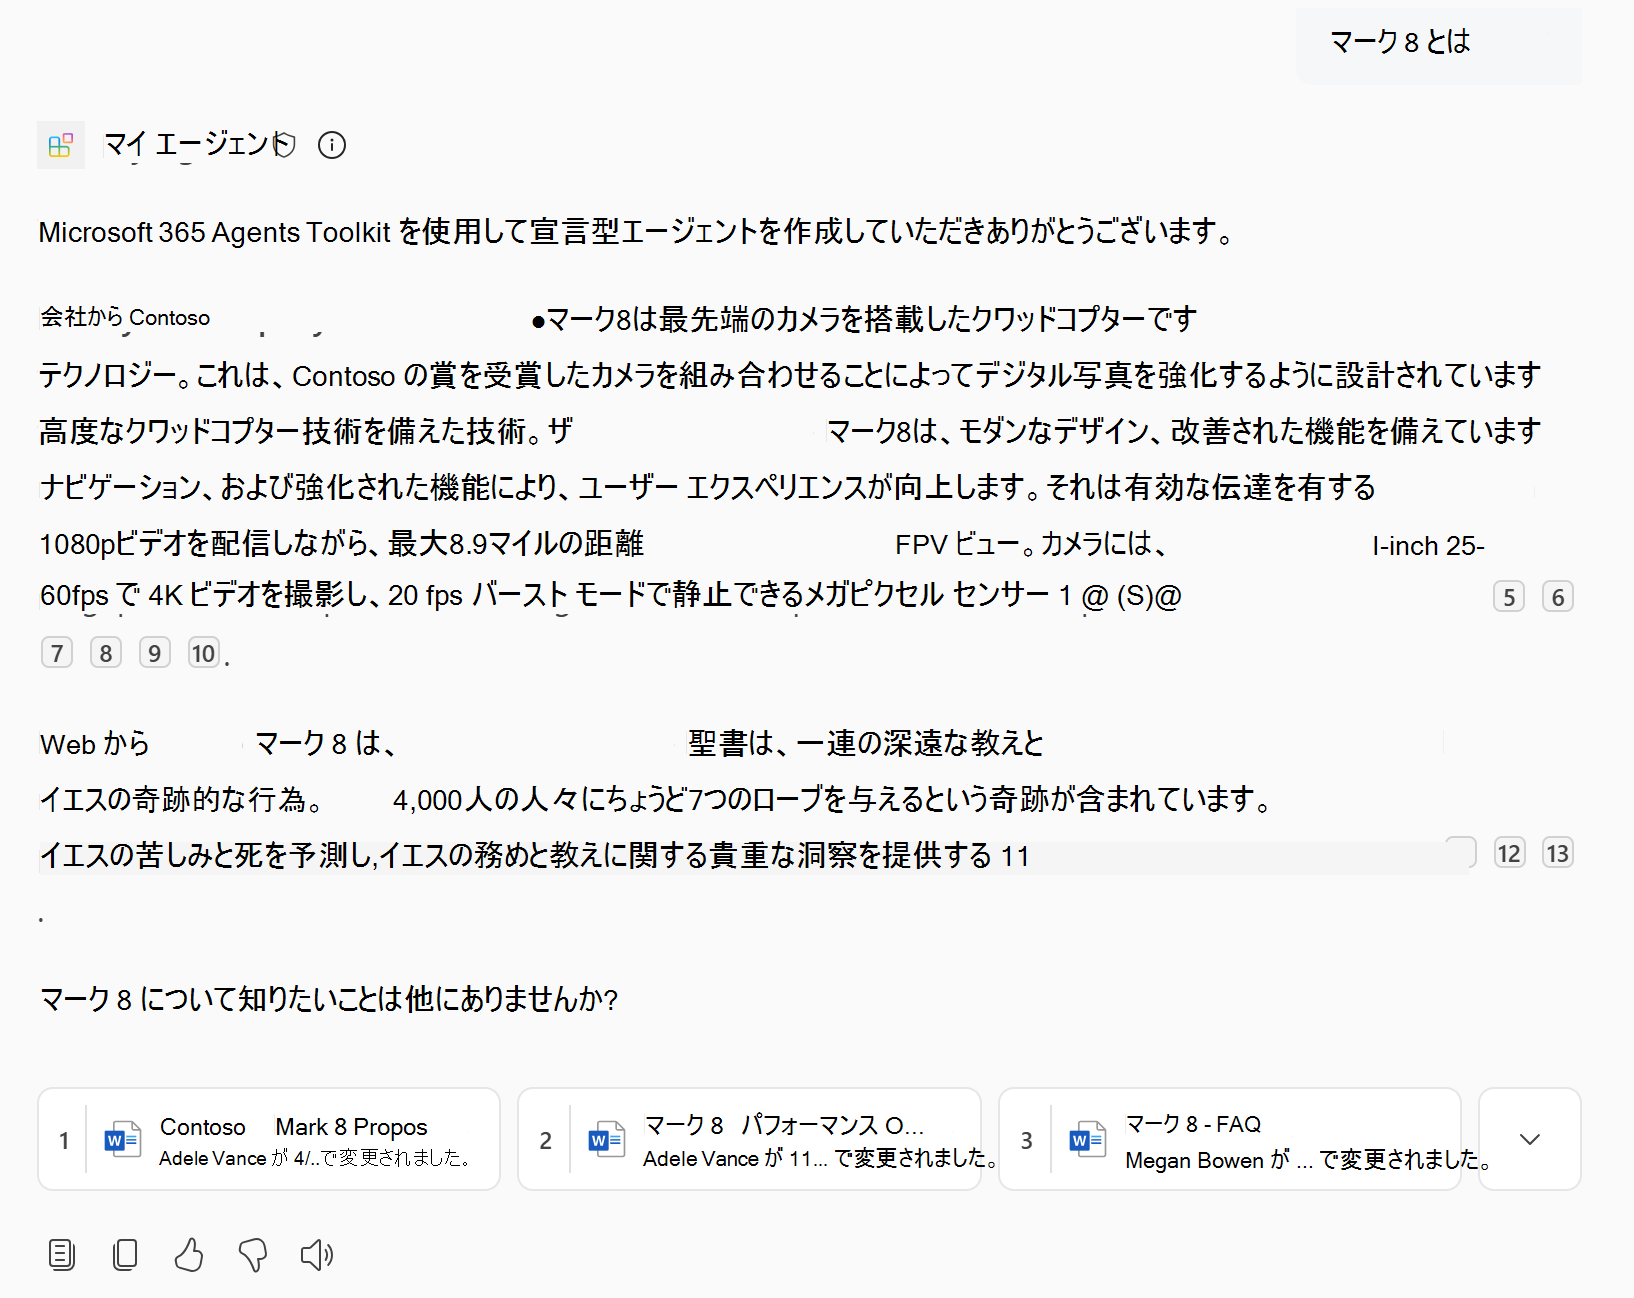Open the transcript notes icon below the response
This screenshot has height=1298, width=1634.
pyautogui.click(x=62, y=1255)
